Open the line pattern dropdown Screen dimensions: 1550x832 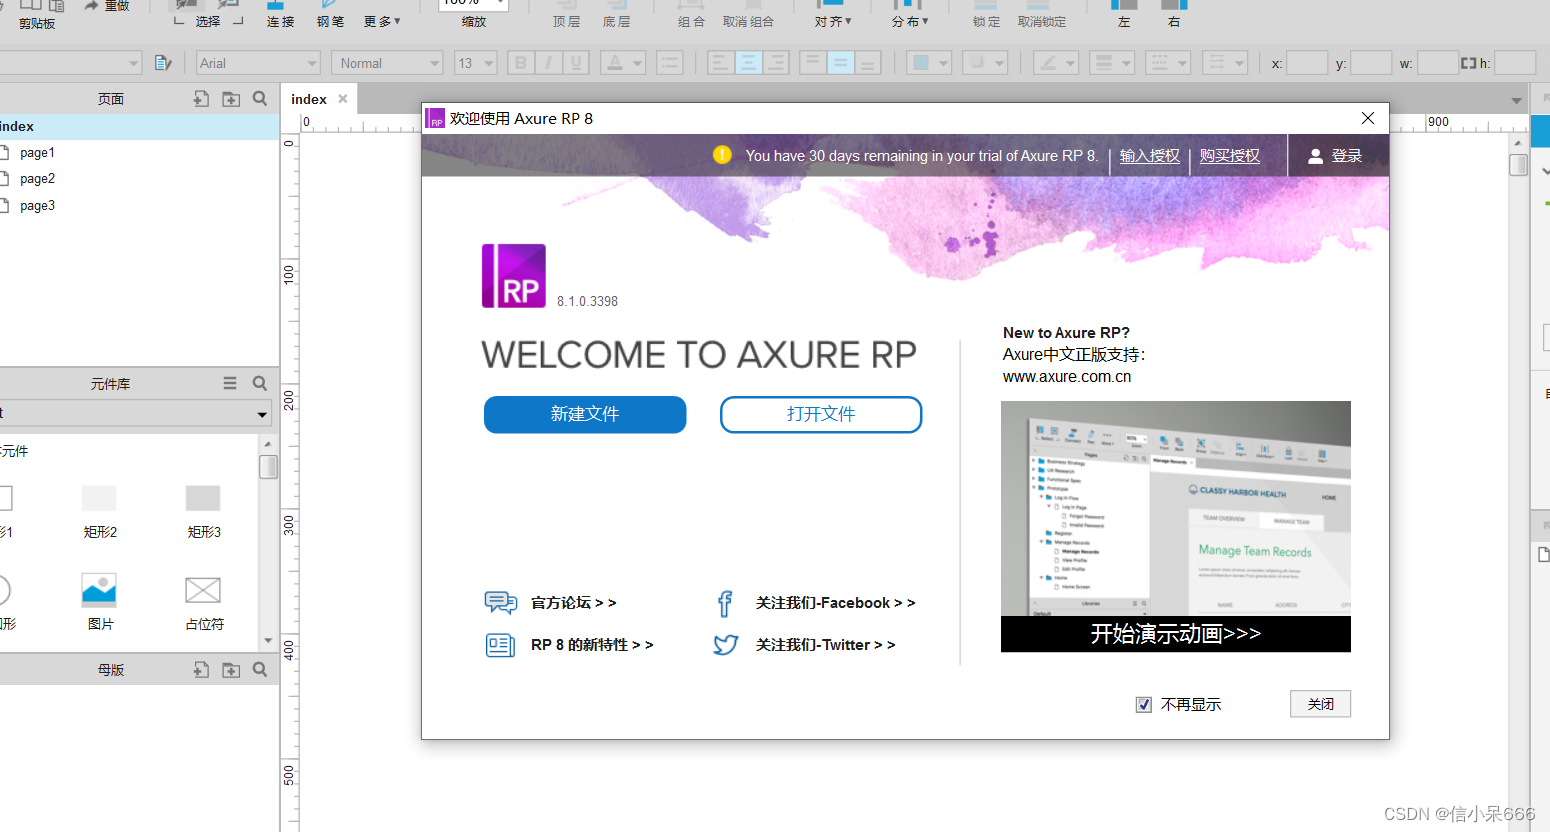click(x=1168, y=63)
